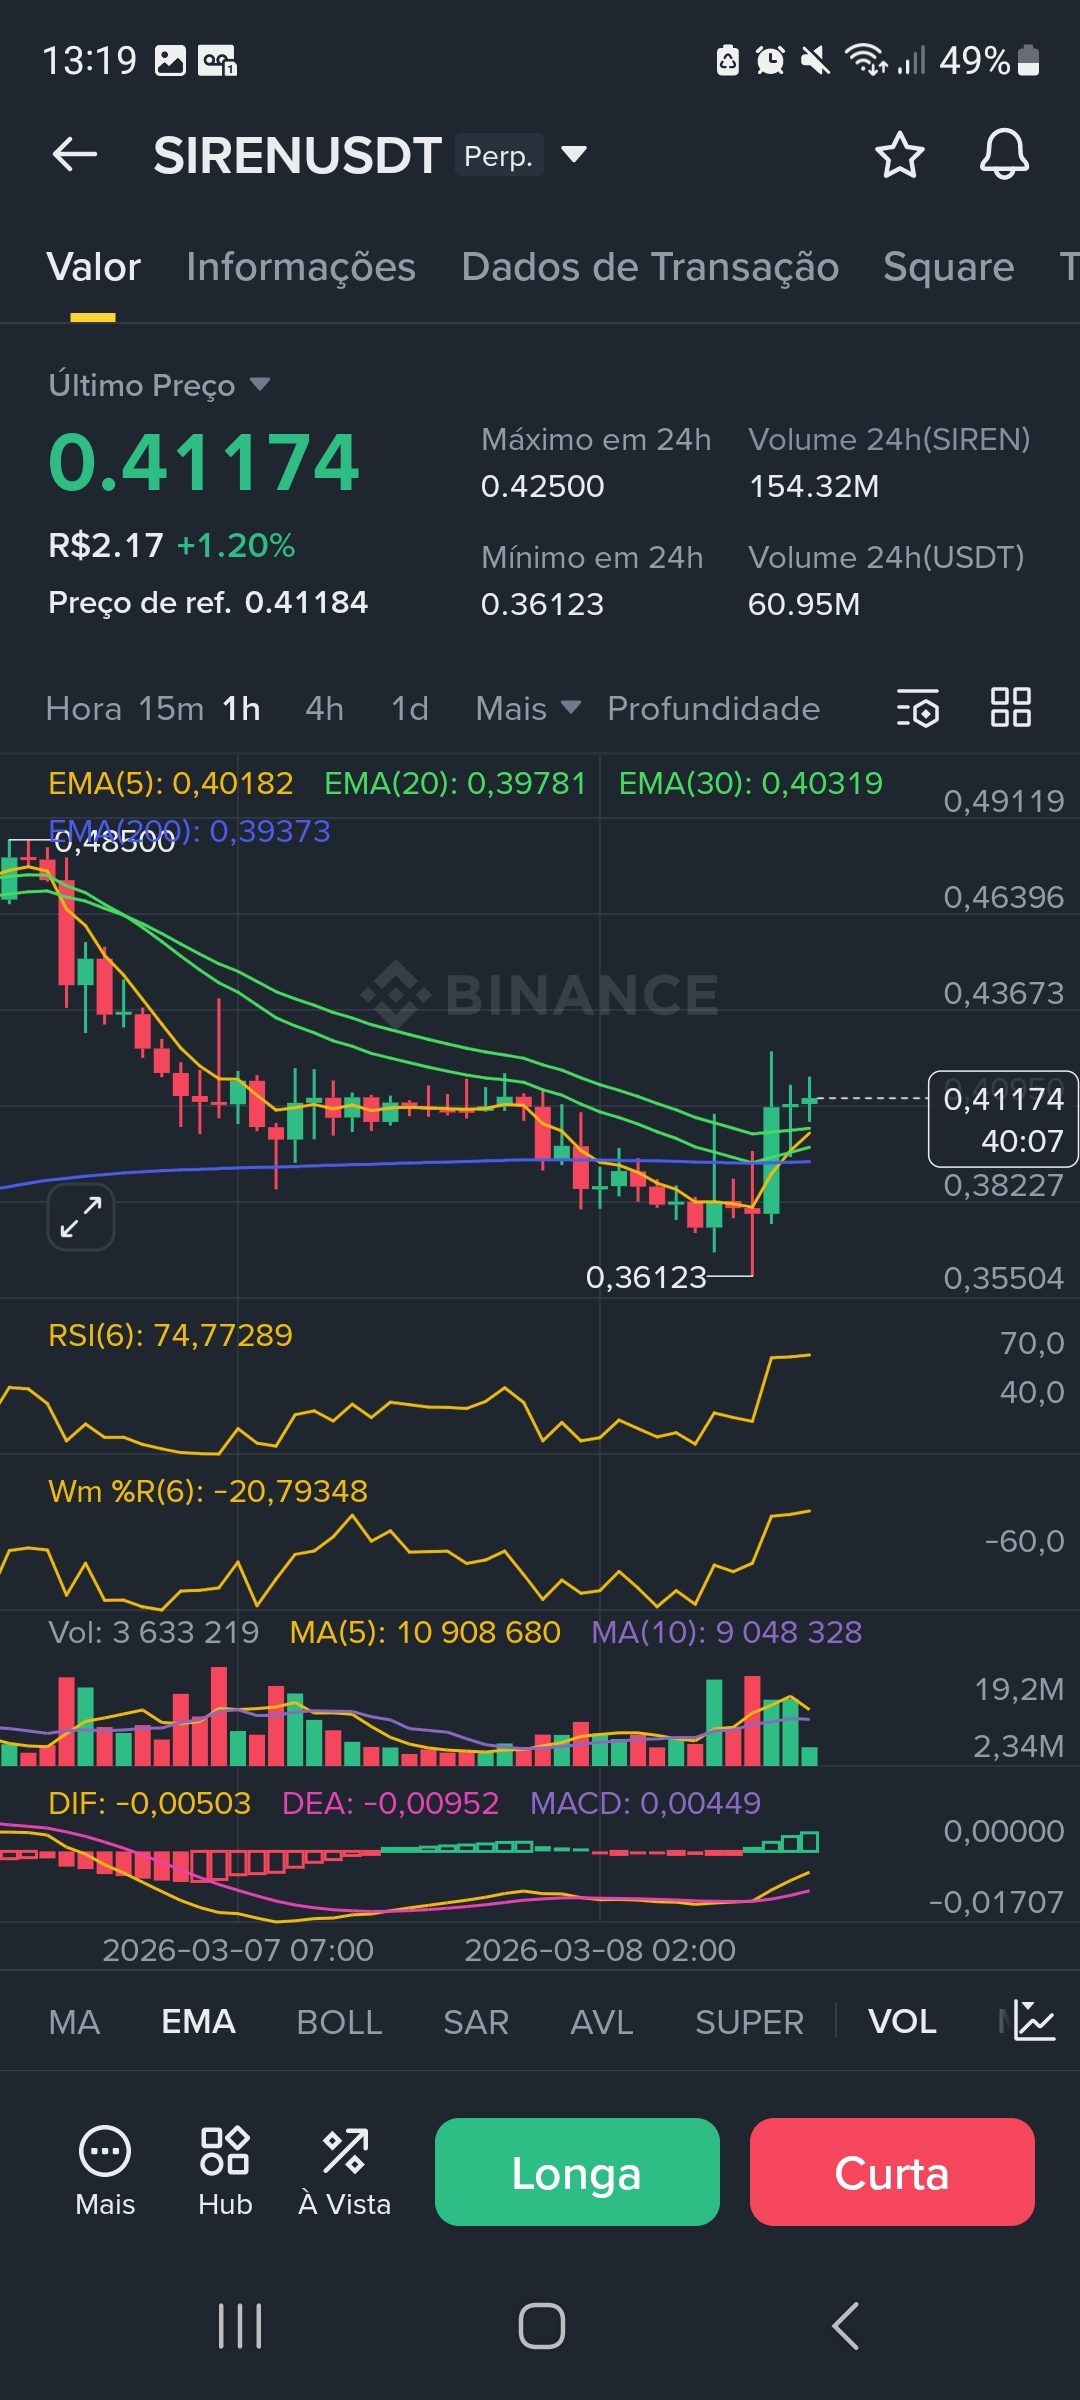Screen dimensions: 1080x2400
Task: Tap the last price 0.41174
Action: (x=204, y=462)
